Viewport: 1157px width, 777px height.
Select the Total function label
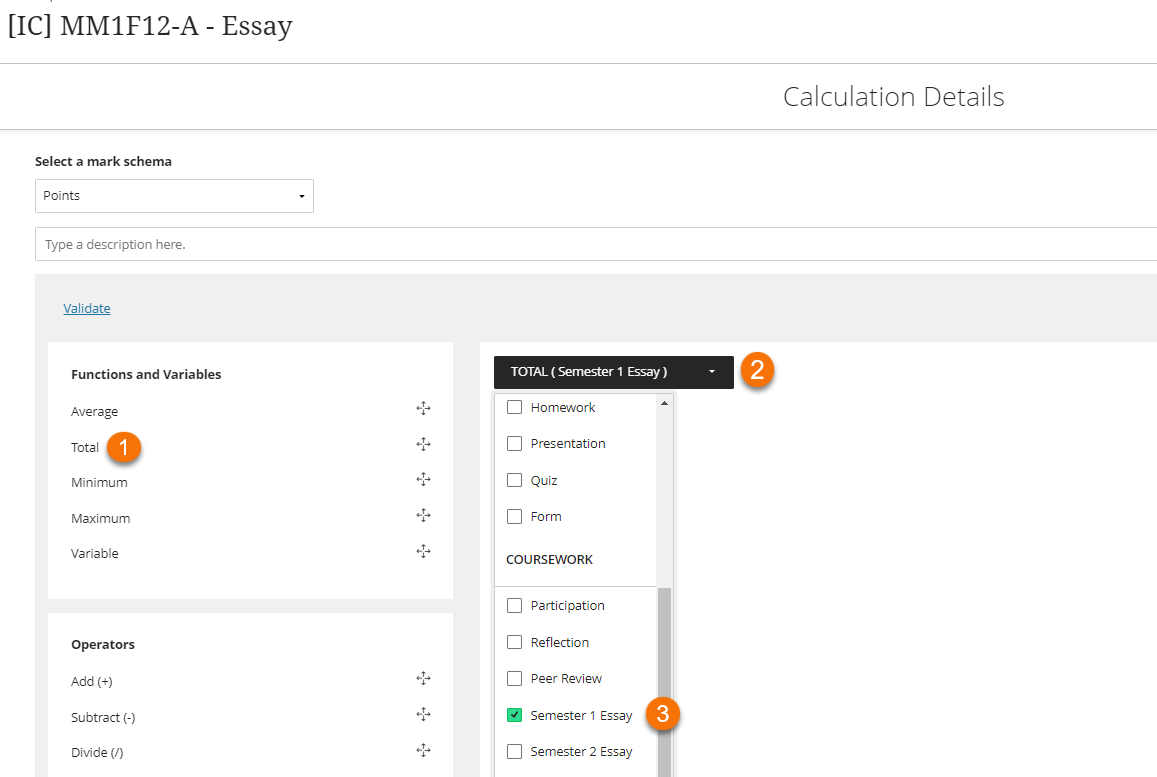(x=85, y=447)
